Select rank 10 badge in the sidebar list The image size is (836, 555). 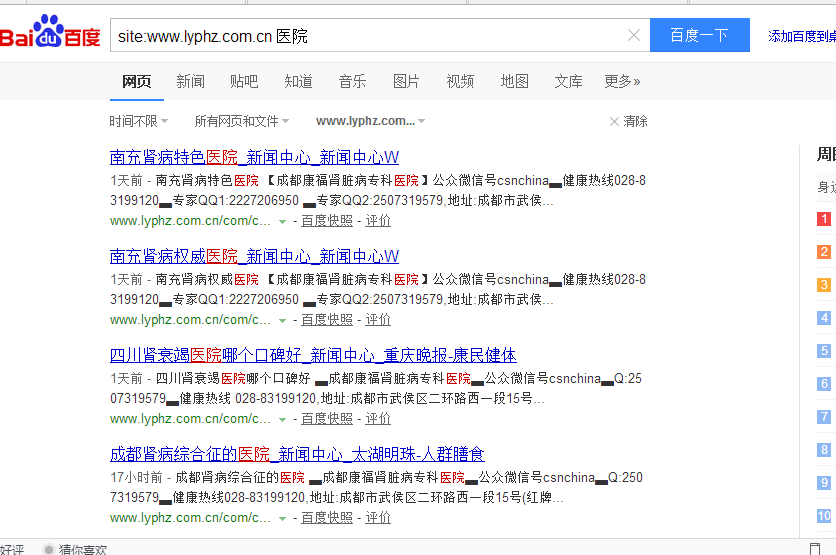[x=824, y=516]
